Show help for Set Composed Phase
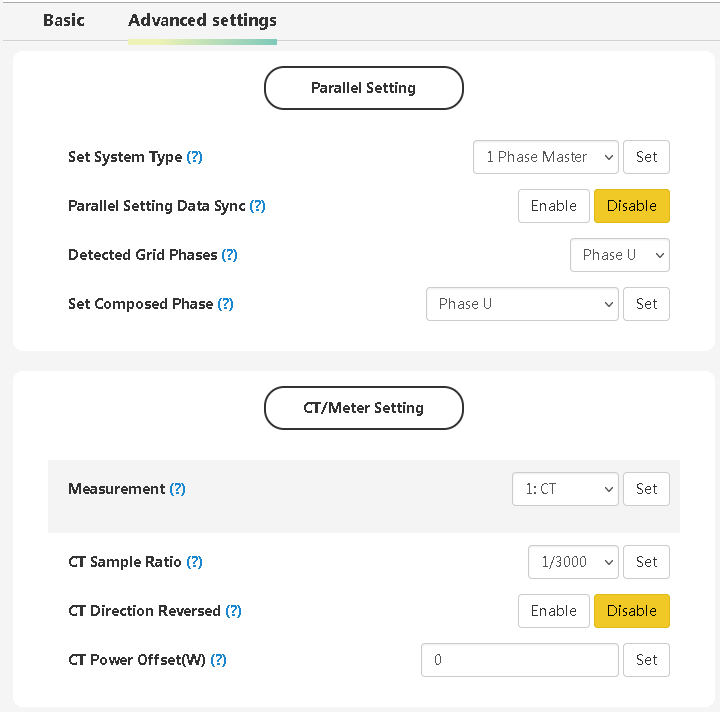Image resolution: width=720 pixels, height=712 pixels. pos(226,304)
